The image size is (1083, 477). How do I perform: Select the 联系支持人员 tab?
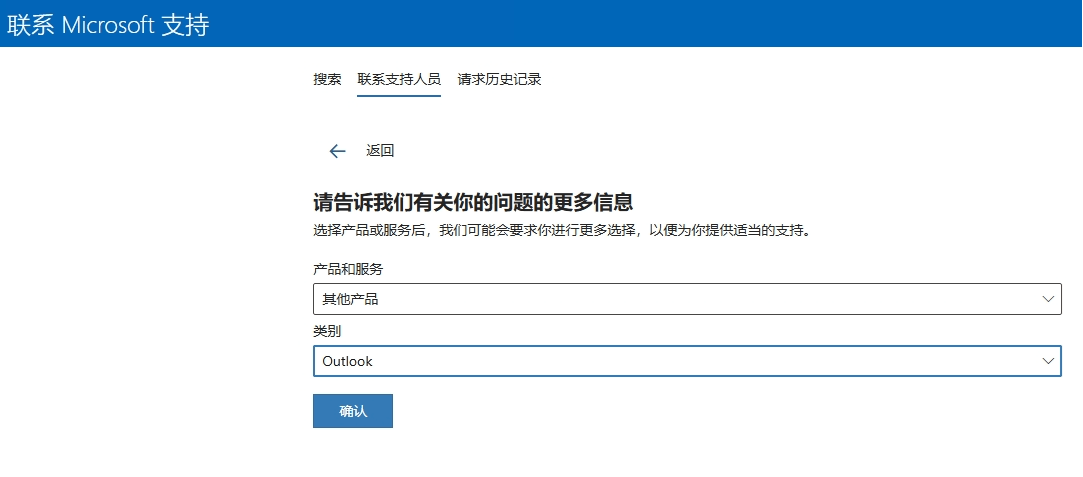coord(399,79)
